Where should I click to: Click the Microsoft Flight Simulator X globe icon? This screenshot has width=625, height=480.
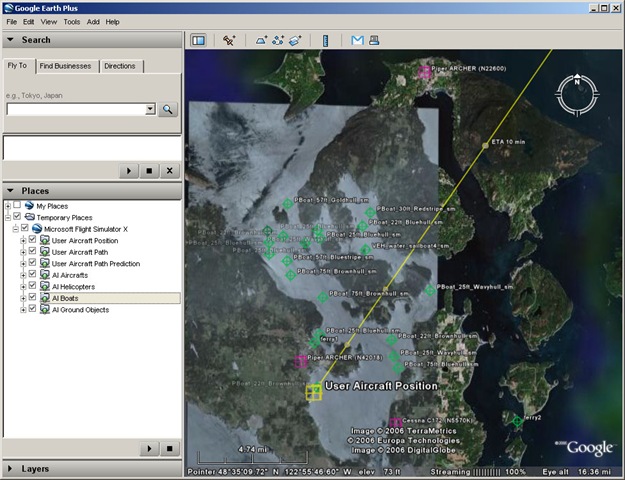pos(37,229)
